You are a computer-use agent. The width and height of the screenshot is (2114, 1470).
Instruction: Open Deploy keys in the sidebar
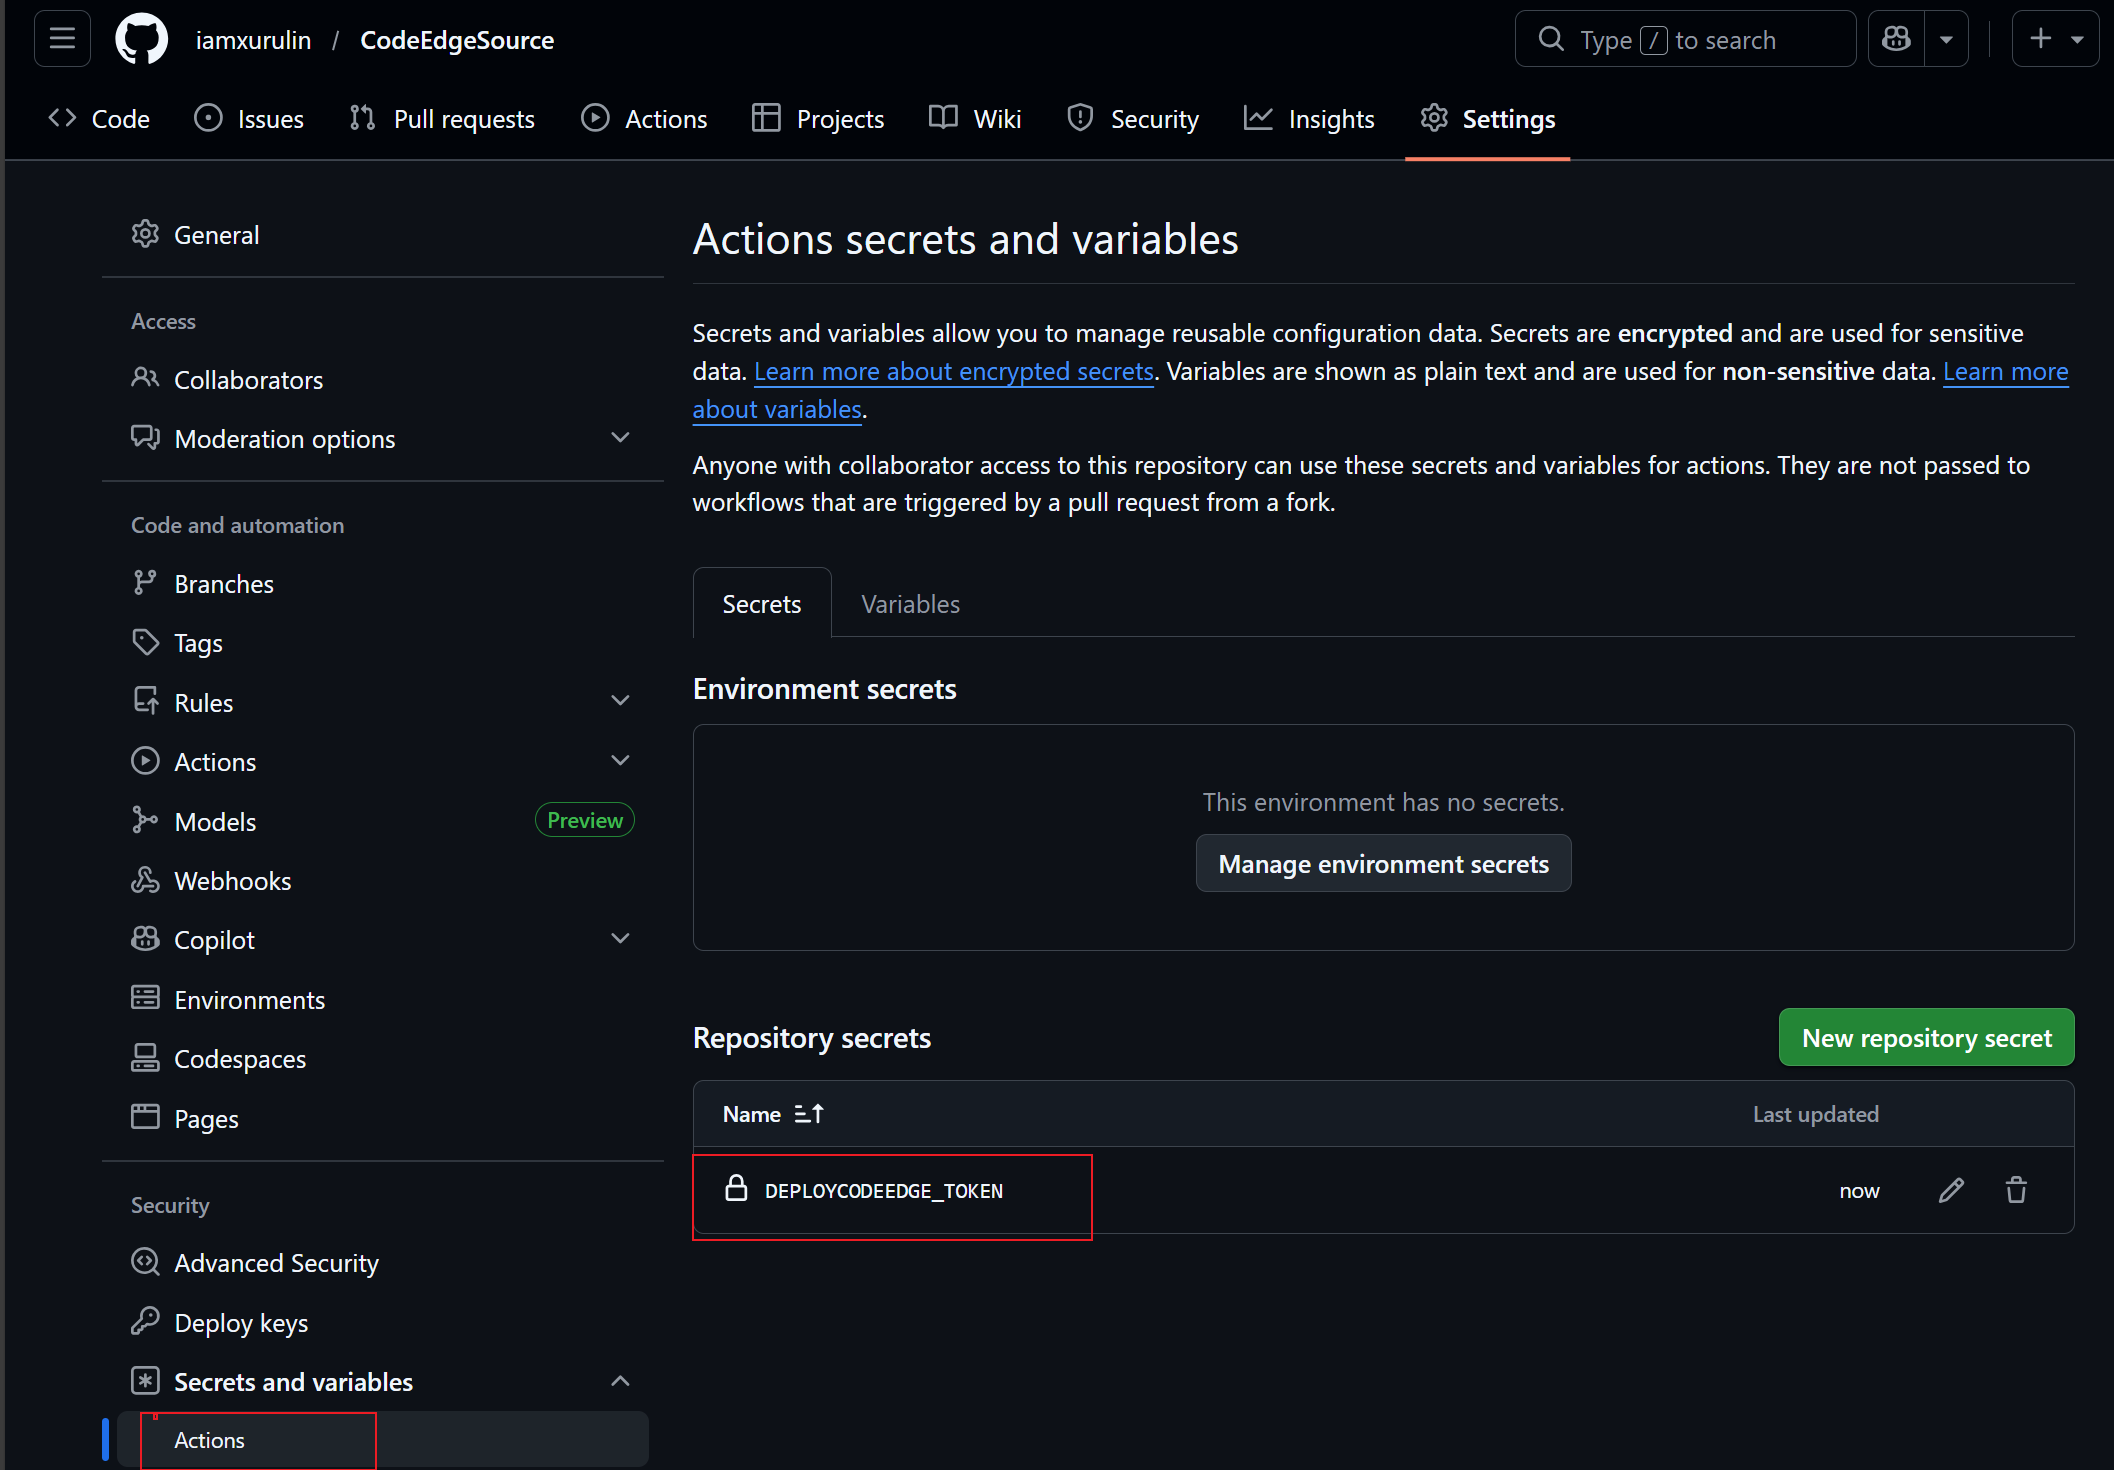click(241, 1323)
